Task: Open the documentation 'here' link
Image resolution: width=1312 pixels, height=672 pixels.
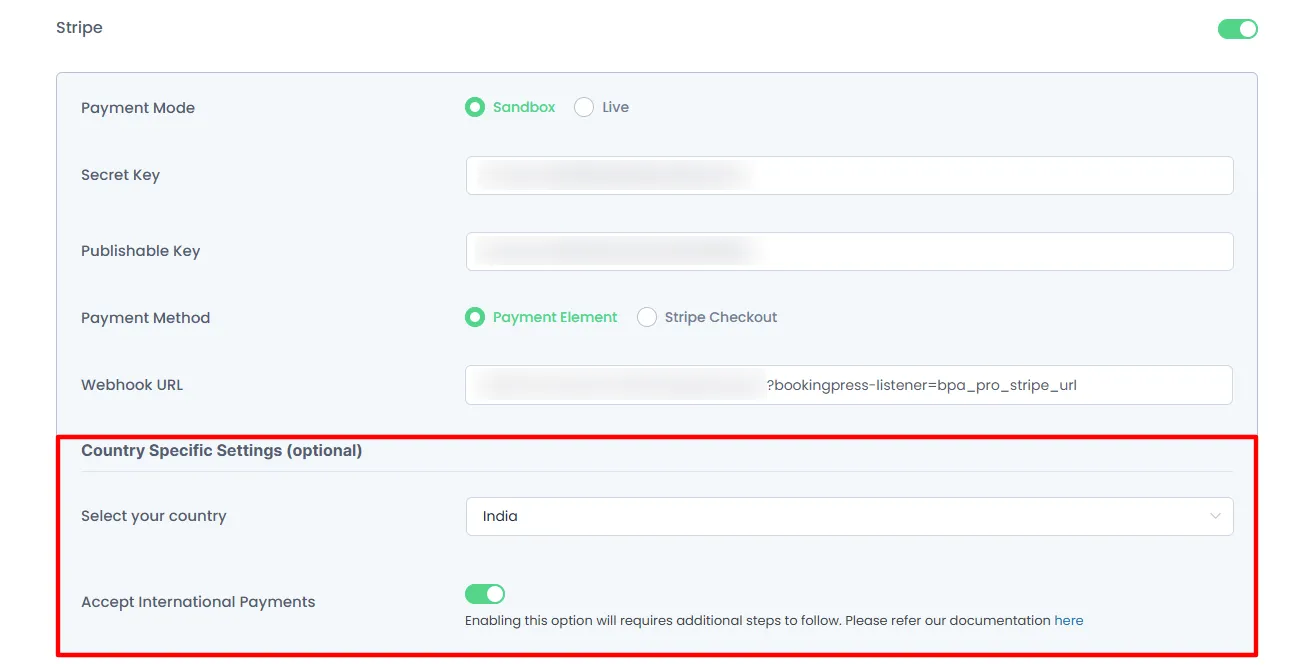Action: (1069, 621)
